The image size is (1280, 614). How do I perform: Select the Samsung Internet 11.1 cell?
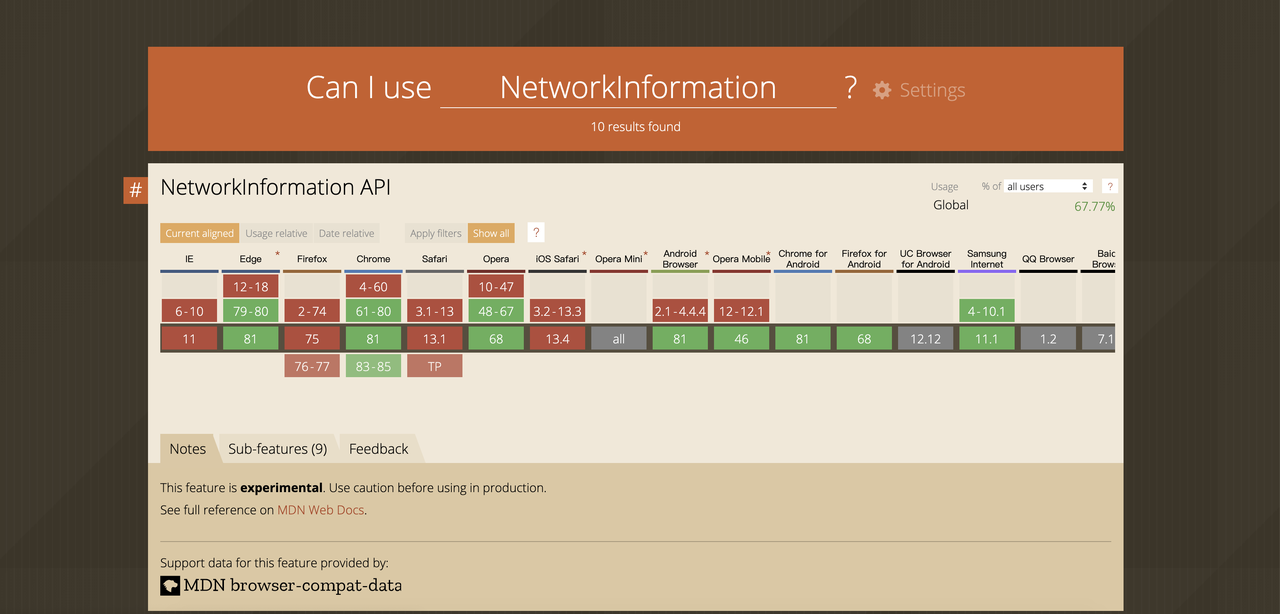pyautogui.click(x=986, y=339)
